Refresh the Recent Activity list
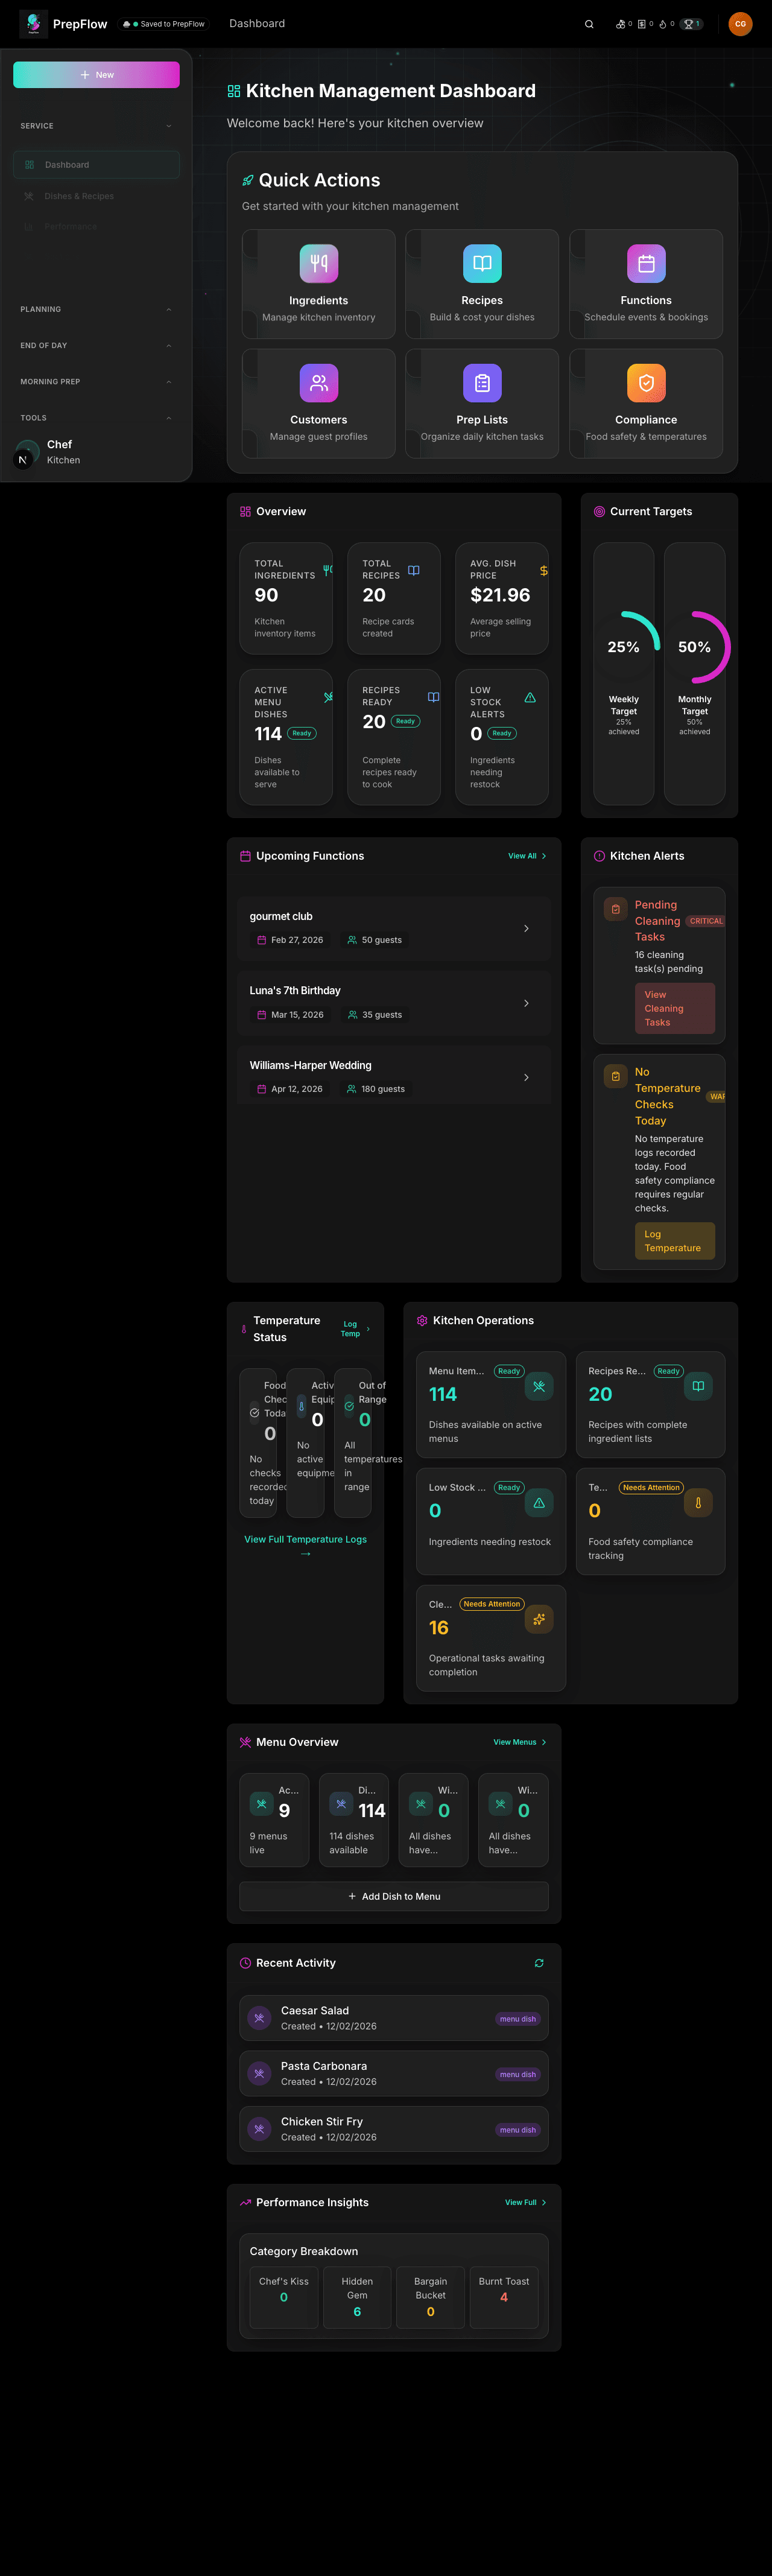 (x=539, y=1963)
